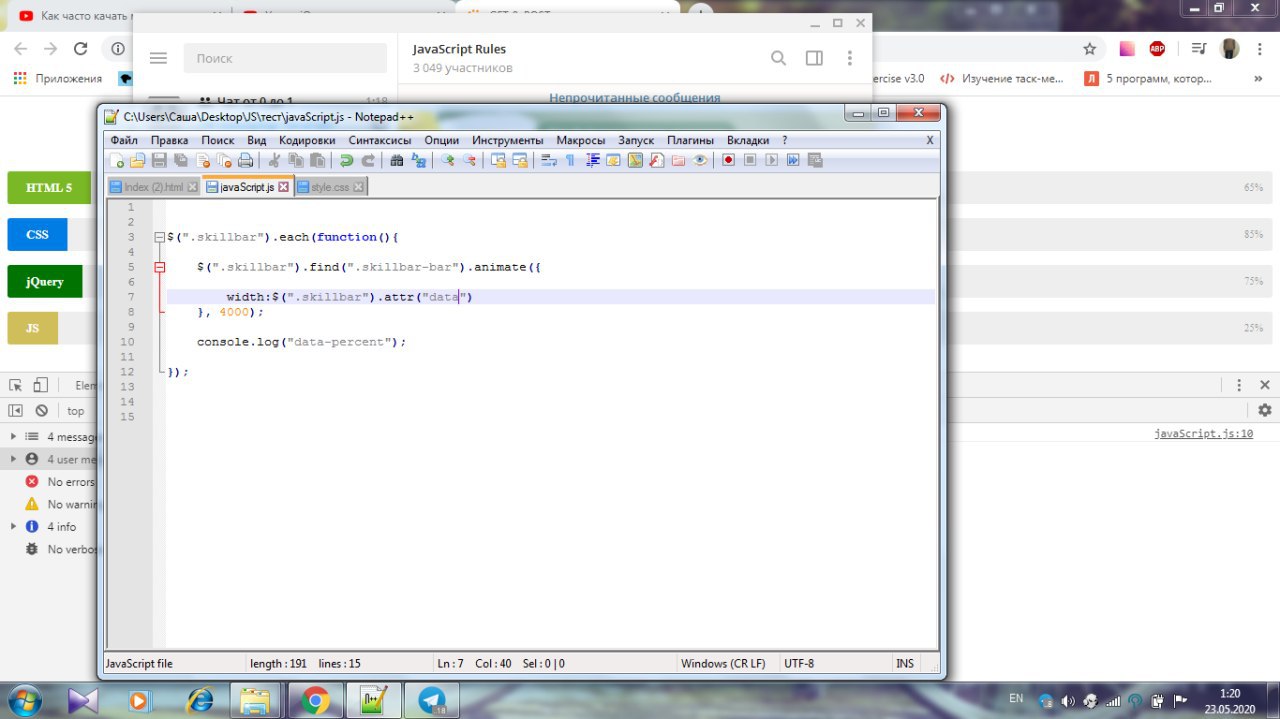
Task: Open the Кодировки menu in Notepad++
Action: click(307, 140)
